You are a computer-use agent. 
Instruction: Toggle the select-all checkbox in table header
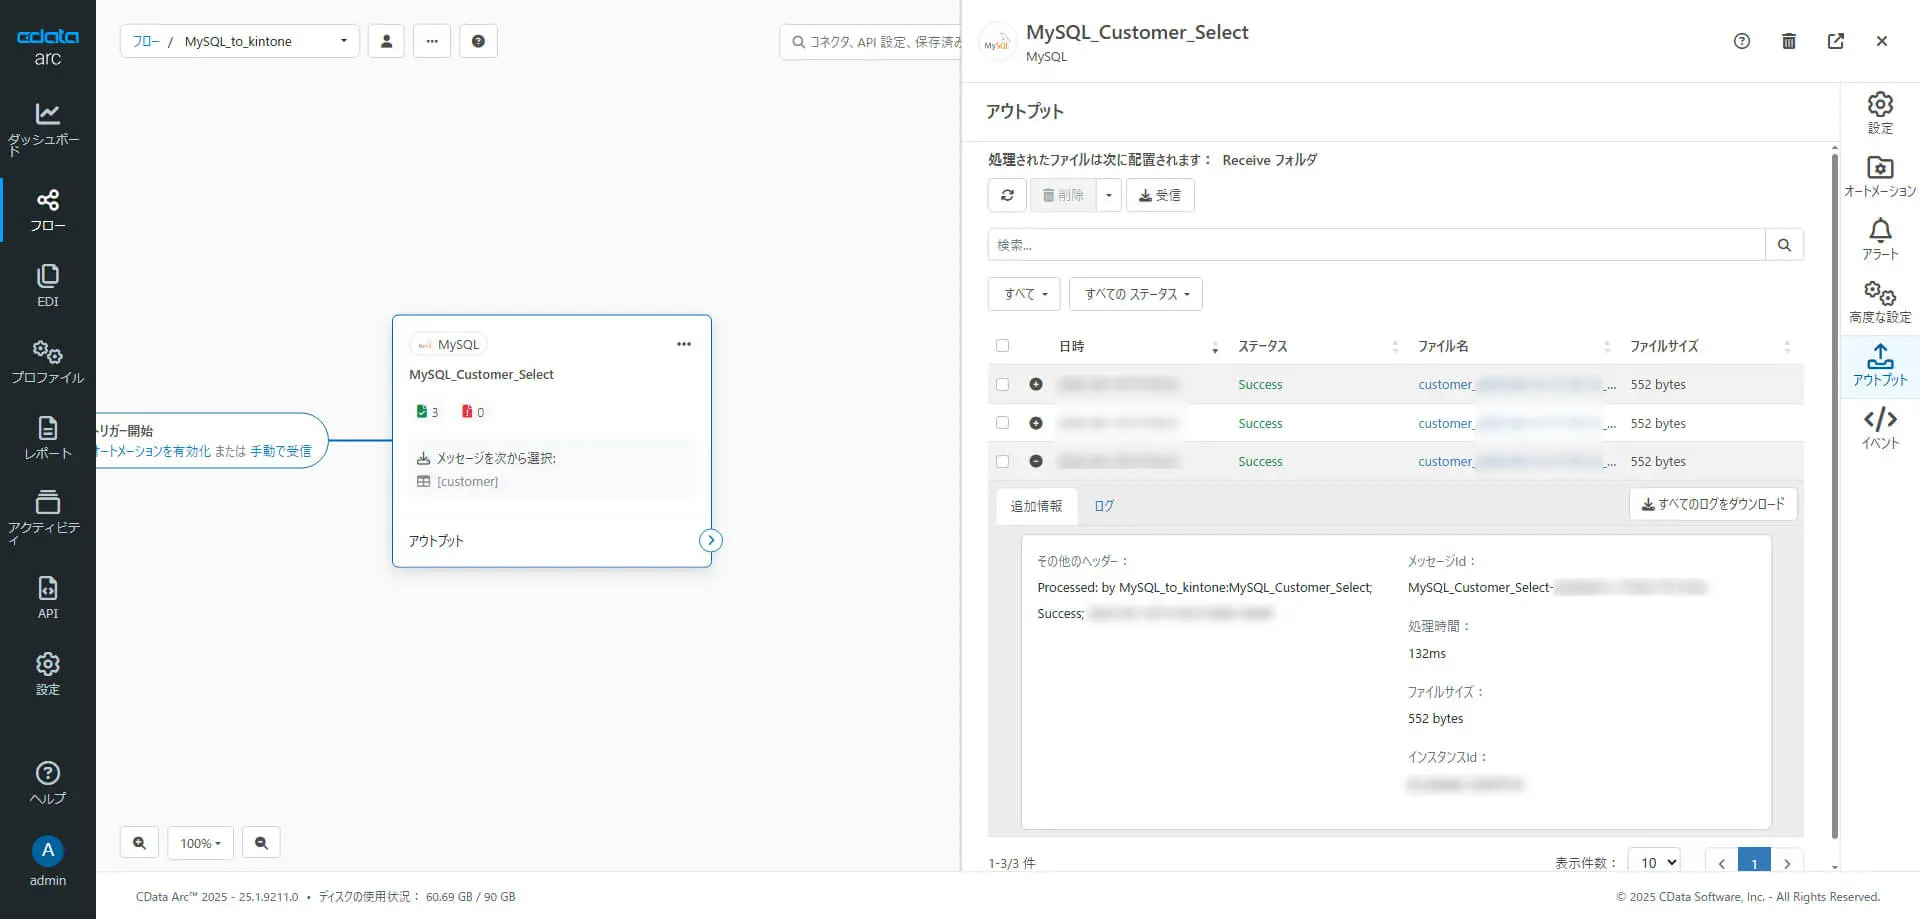click(1002, 346)
